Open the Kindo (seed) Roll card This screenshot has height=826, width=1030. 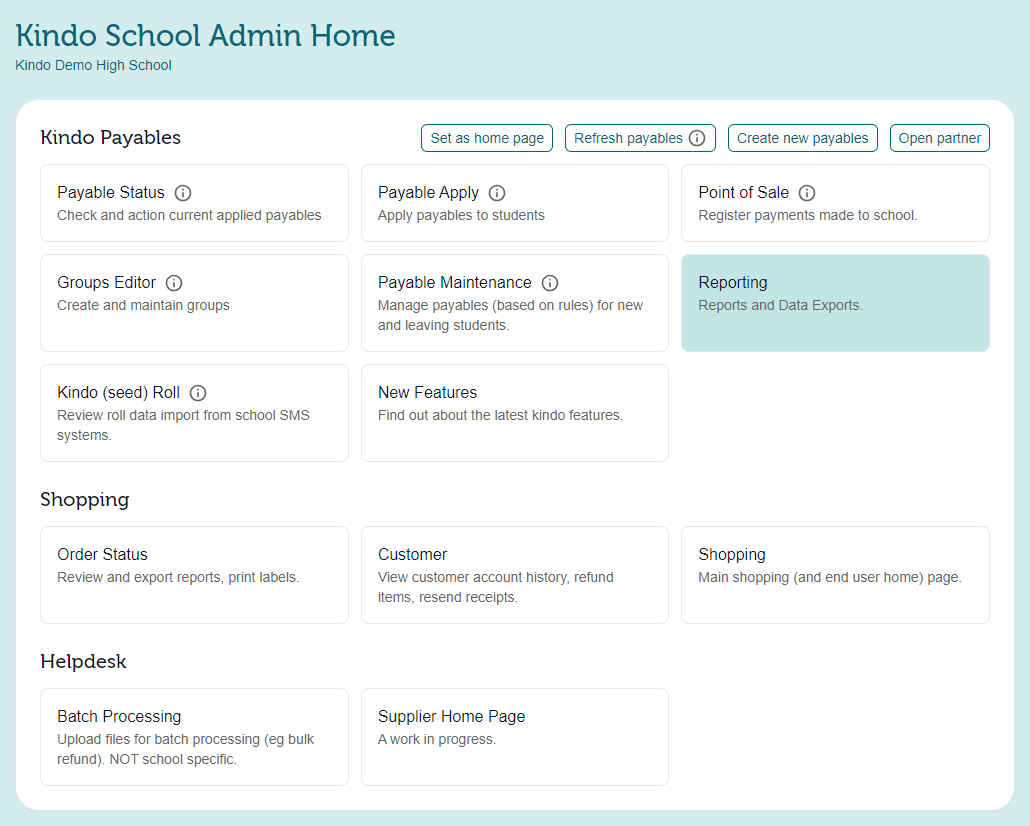(x=194, y=413)
